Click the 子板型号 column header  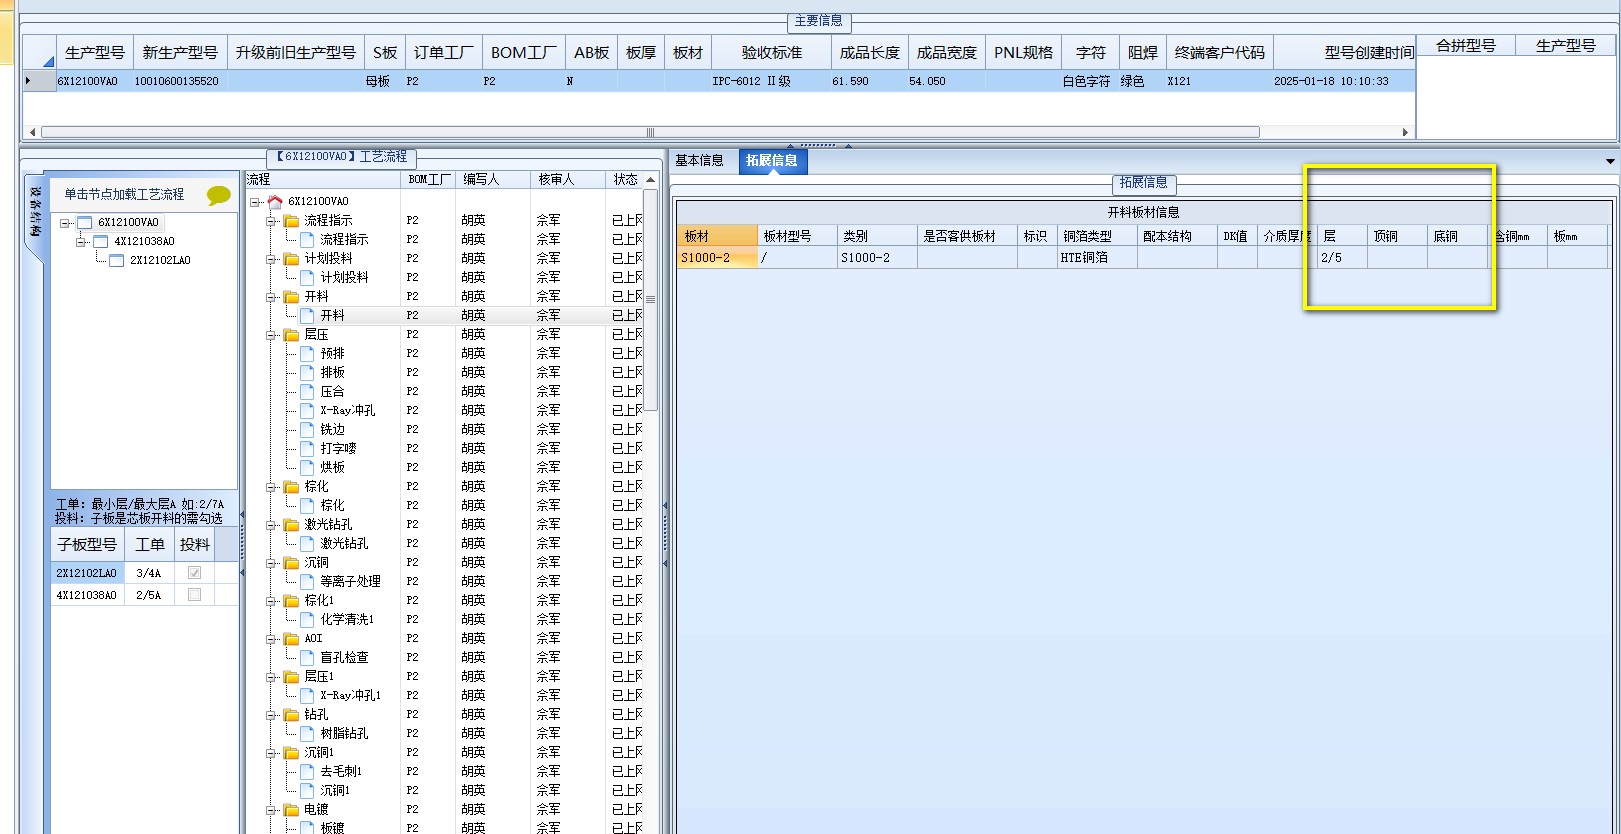click(87, 544)
